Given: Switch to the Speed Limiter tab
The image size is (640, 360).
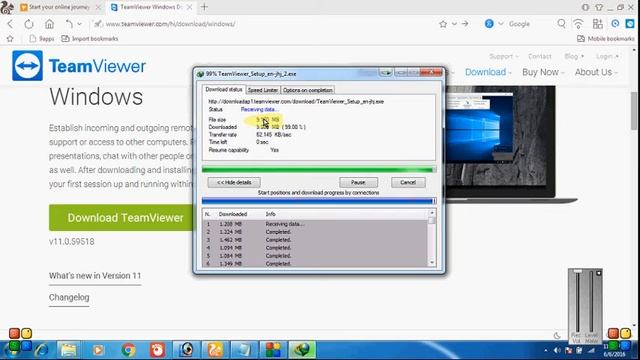Looking at the screenshot, I should pos(263,90).
